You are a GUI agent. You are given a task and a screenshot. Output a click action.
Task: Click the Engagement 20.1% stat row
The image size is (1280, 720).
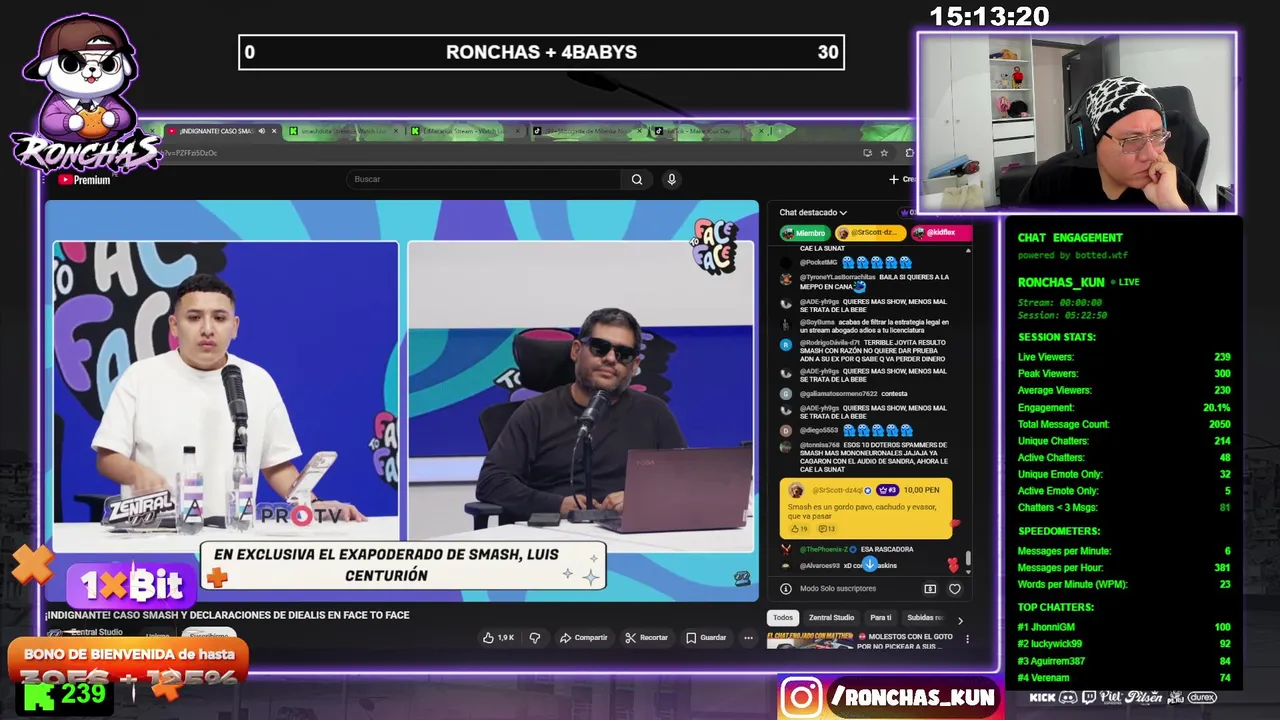(1124, 408)
